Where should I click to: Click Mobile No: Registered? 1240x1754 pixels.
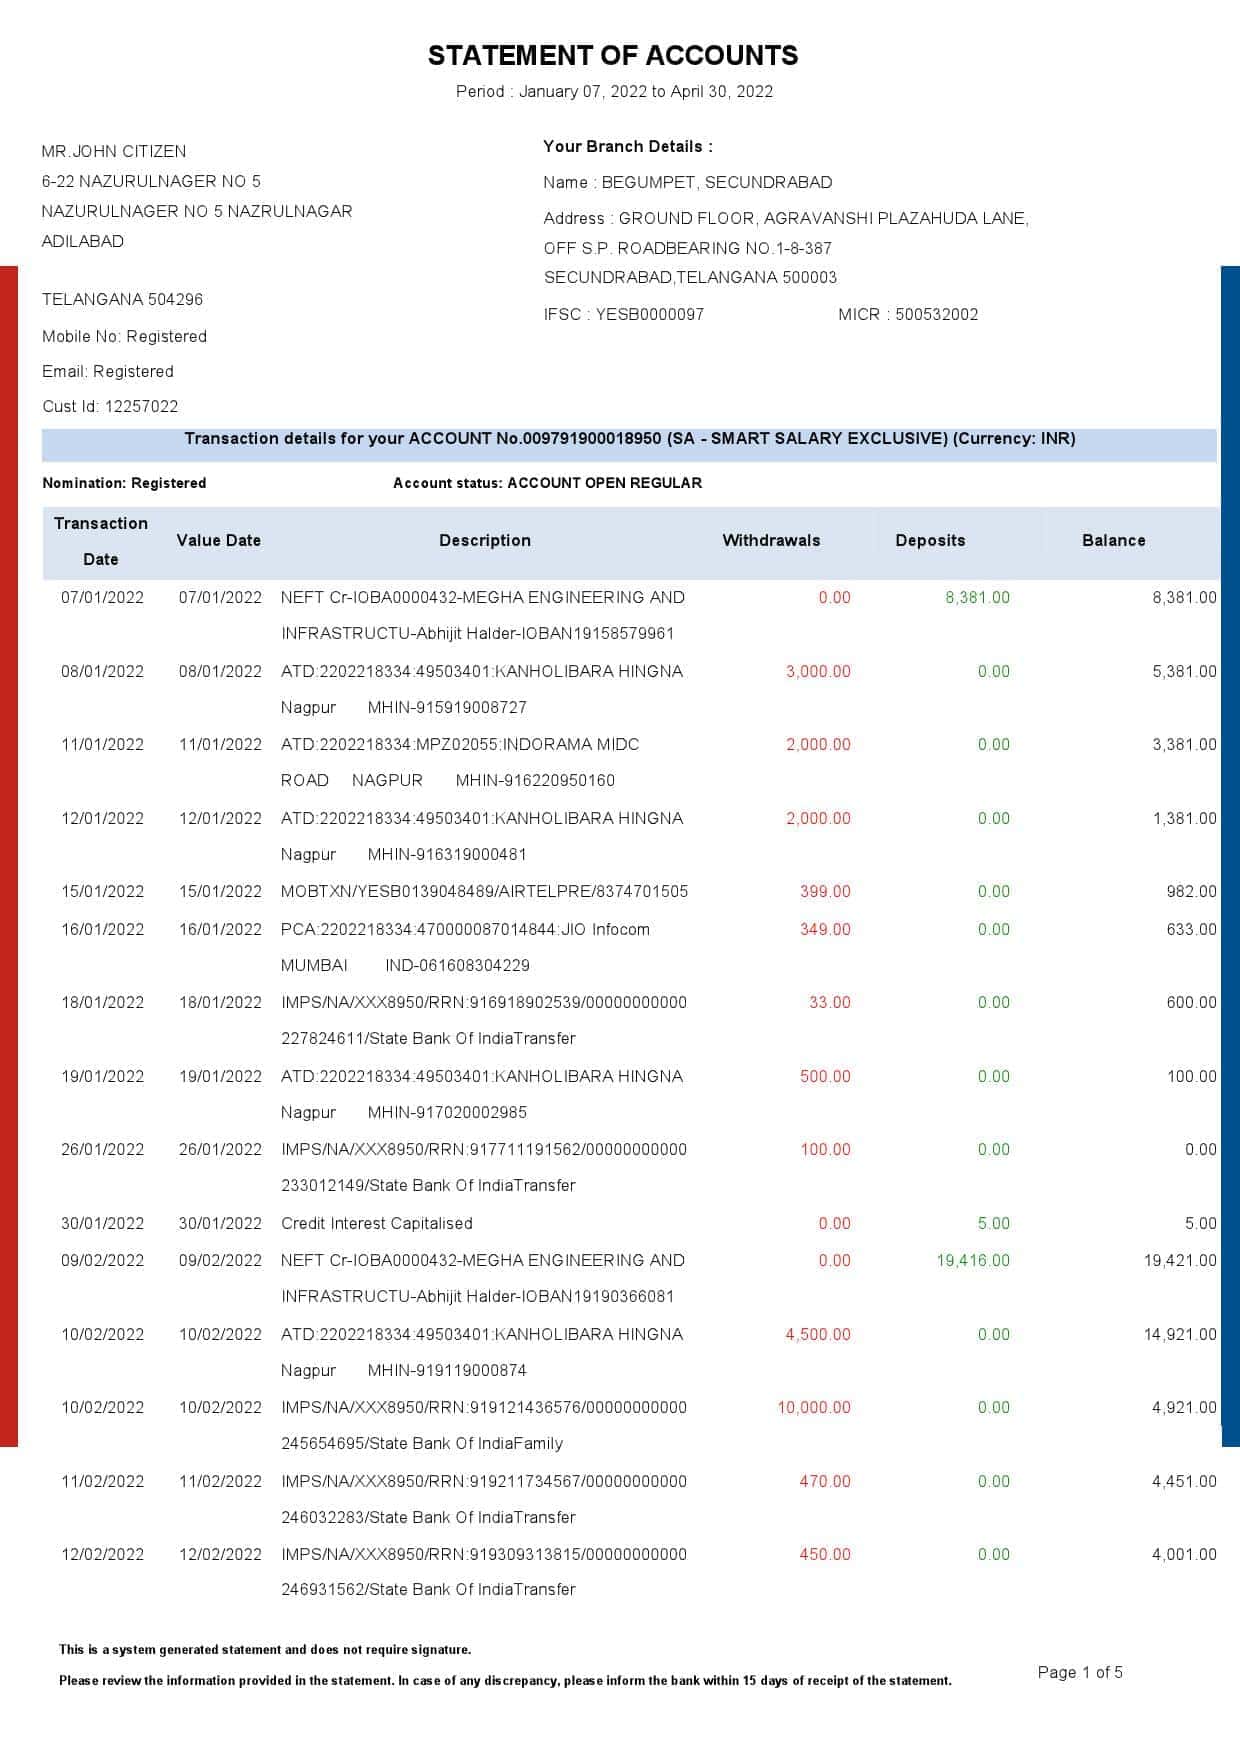(124, 336)
